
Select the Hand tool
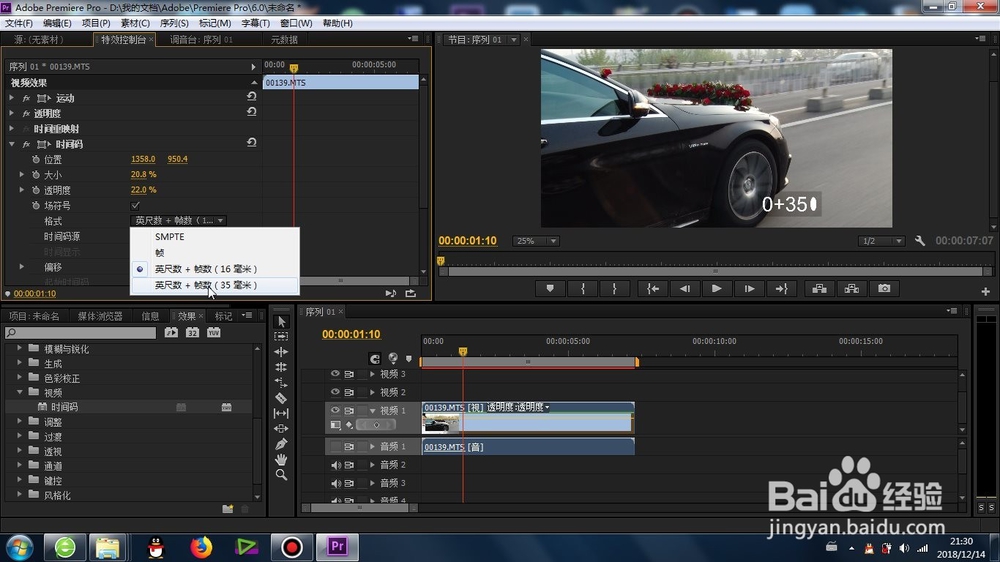(x=281, y=459)
